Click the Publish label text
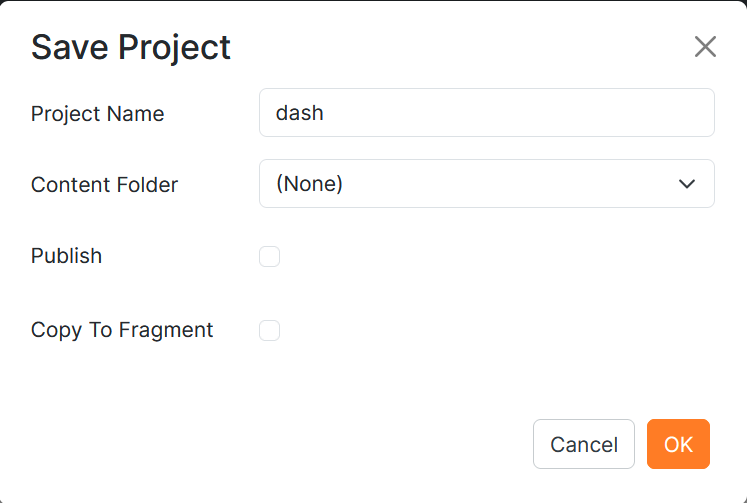Viewport: 747px width, 503px height. (x=66, y=256)
